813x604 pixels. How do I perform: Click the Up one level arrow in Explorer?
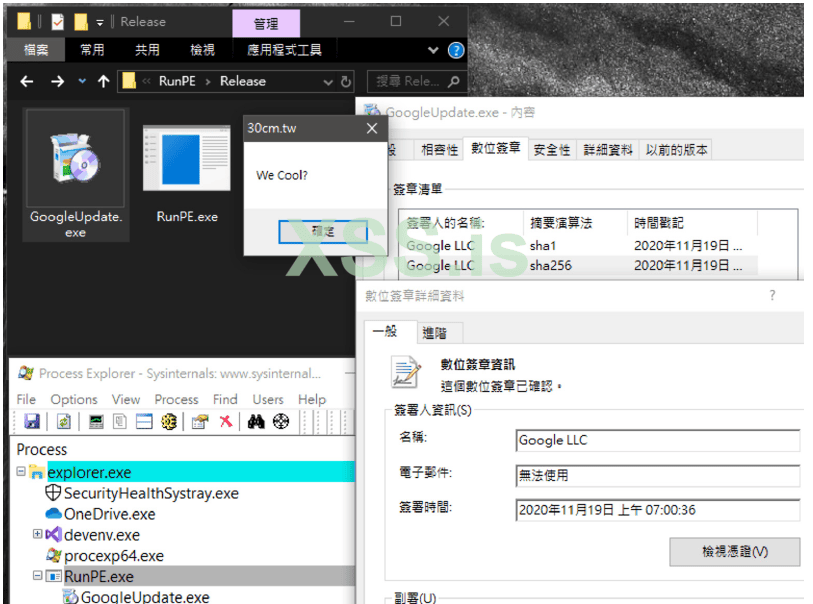tap(104, 81)
